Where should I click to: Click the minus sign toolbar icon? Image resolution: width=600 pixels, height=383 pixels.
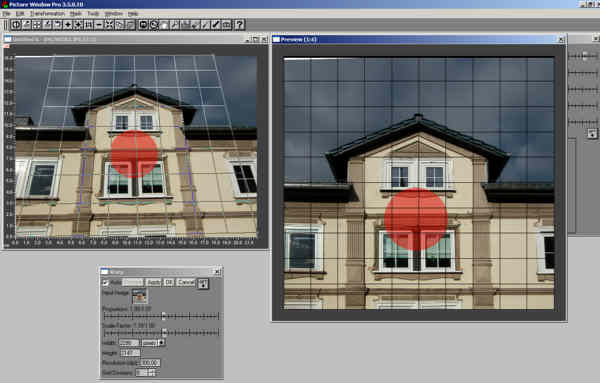tap(99, 25)
